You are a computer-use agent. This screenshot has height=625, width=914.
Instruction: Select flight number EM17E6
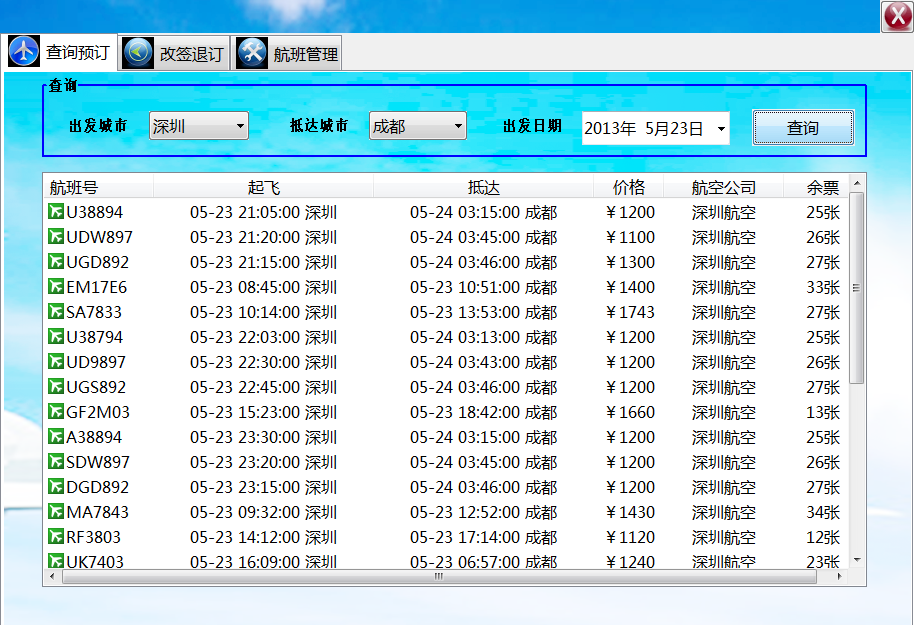[x=96, y=287]
